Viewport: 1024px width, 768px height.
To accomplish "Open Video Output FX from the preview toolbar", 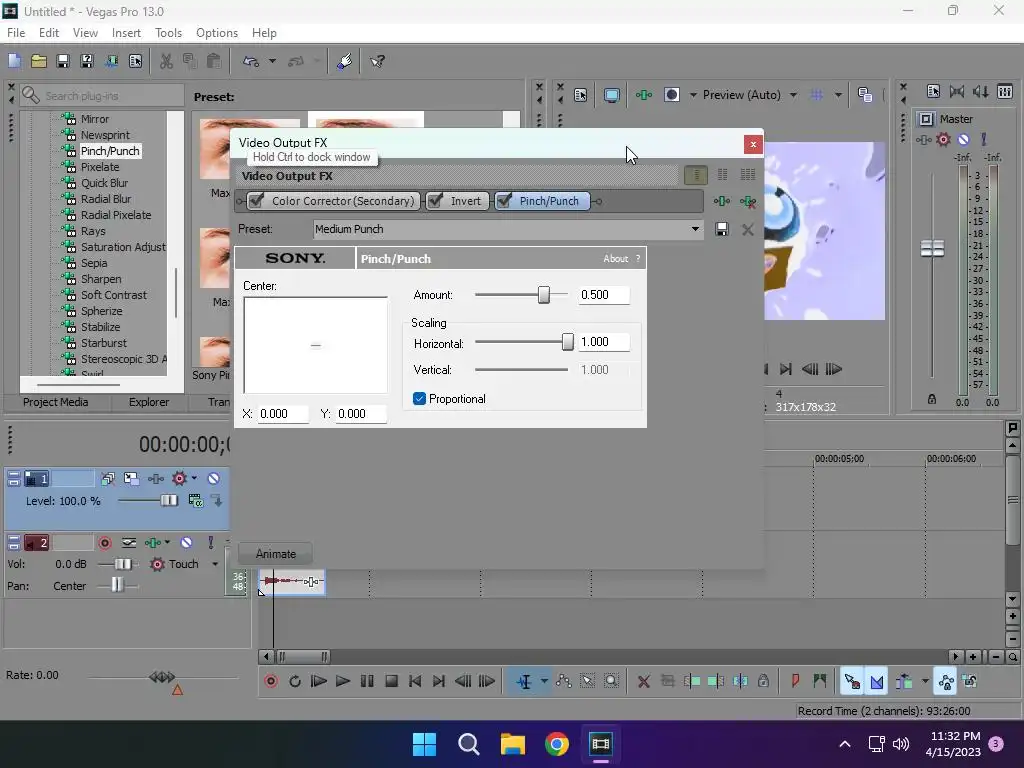I will tap(643, 95).
